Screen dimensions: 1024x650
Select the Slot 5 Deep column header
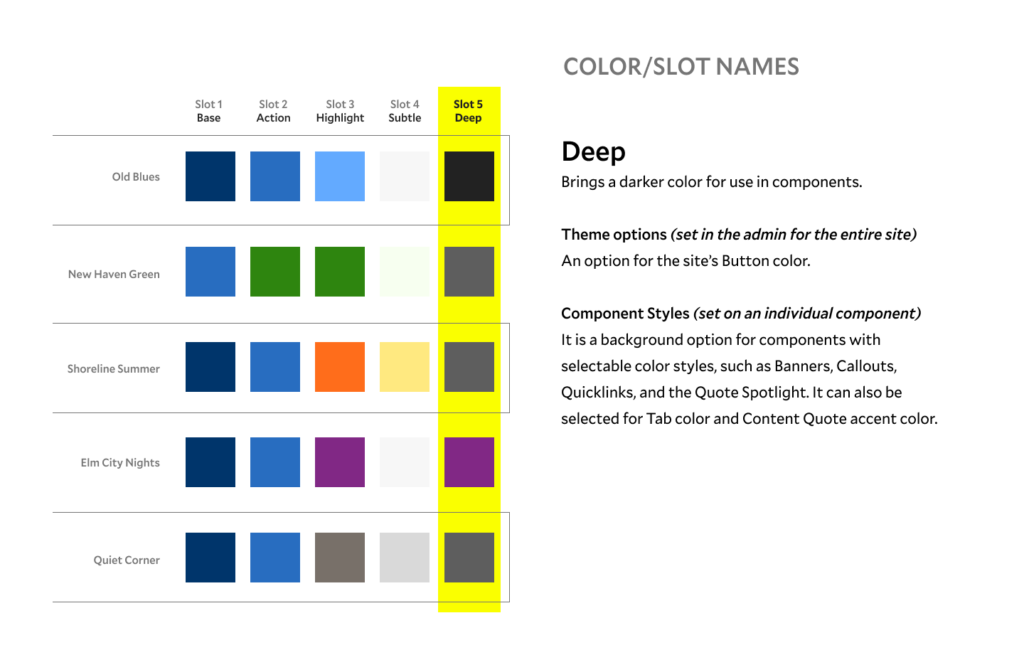[x=468, y=111]
